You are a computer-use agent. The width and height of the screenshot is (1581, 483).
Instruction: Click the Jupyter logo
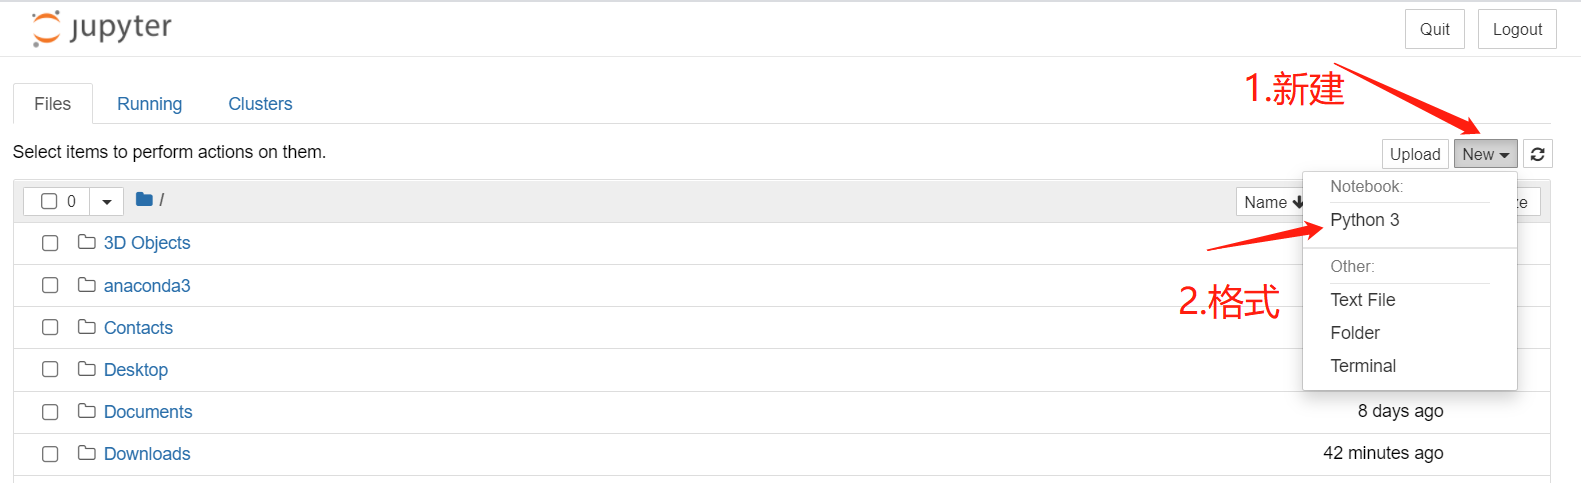(x=101, y=28)
